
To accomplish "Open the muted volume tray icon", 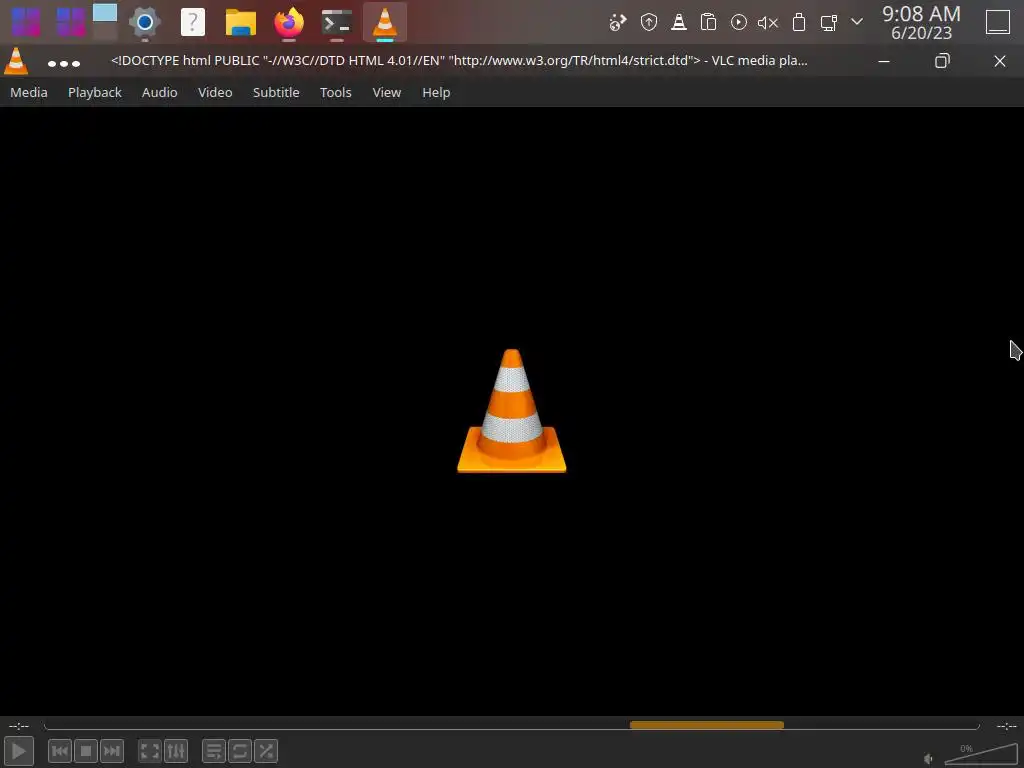I will tap(768, 23).
